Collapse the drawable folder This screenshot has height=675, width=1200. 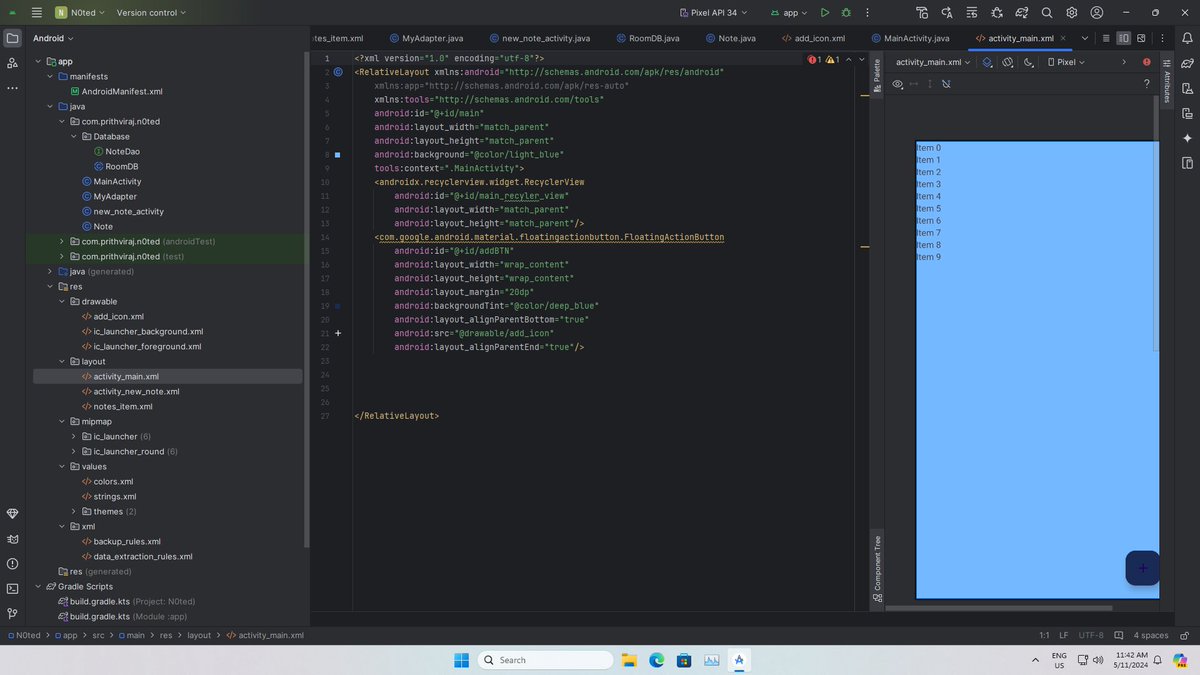(x=62, y=301)
